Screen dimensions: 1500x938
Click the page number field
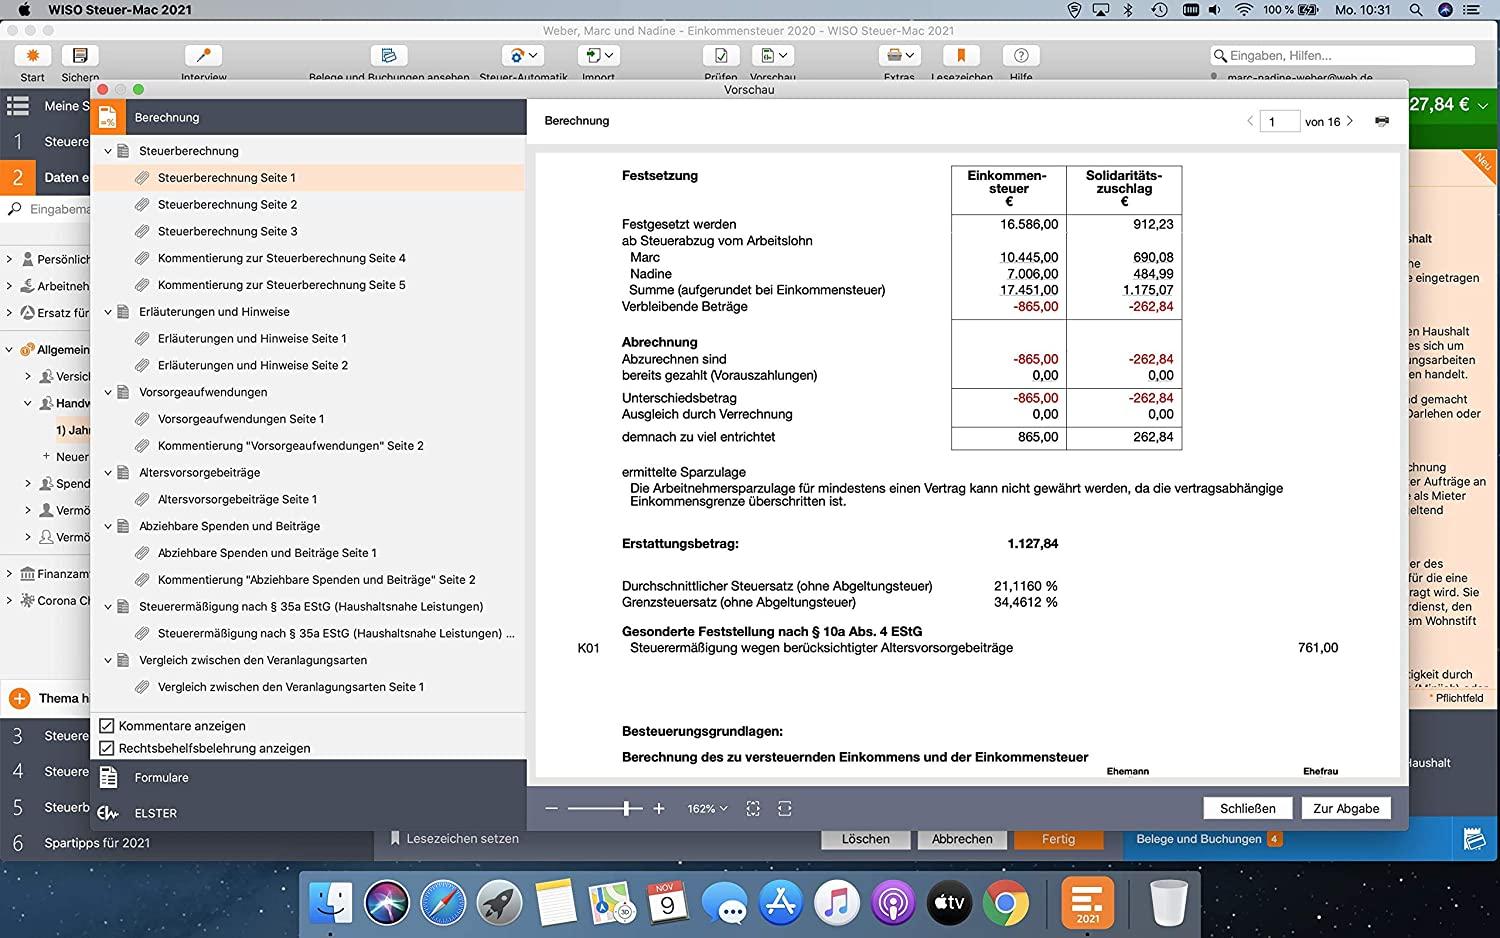click(1279, 122)
